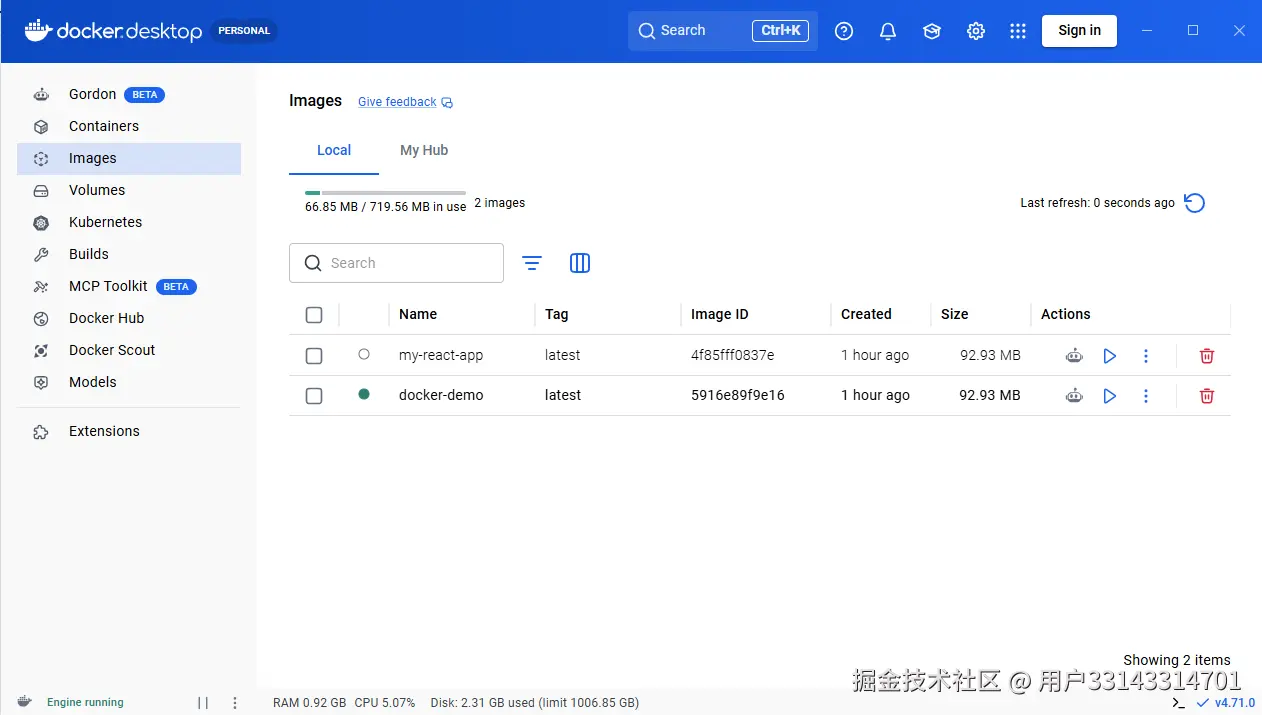The height and width of the screenshot is (715, 1262).
Task: Switch to the My Hub tab
Action: pyautogui.click(x=424, y=150)
